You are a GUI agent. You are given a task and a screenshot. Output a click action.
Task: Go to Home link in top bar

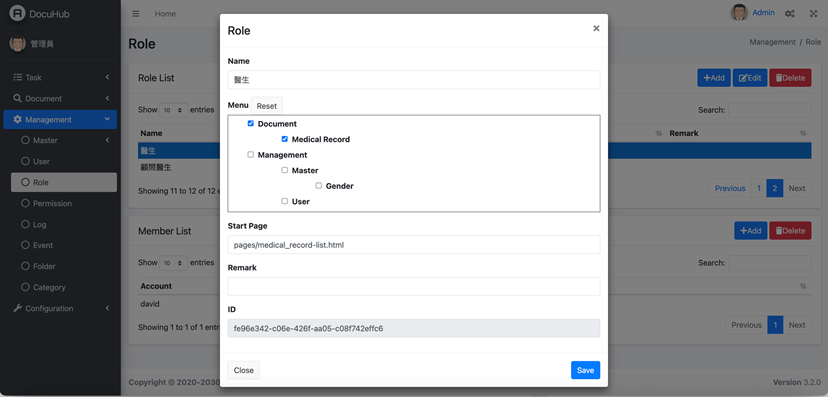(165, 14)
